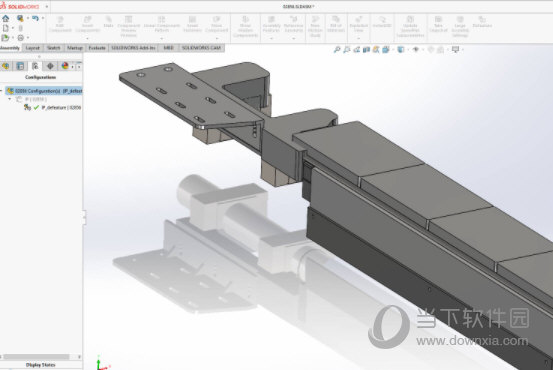The image size is (553, 370).
Task: Click the Assembly Features tool
Action: [271, 24]
